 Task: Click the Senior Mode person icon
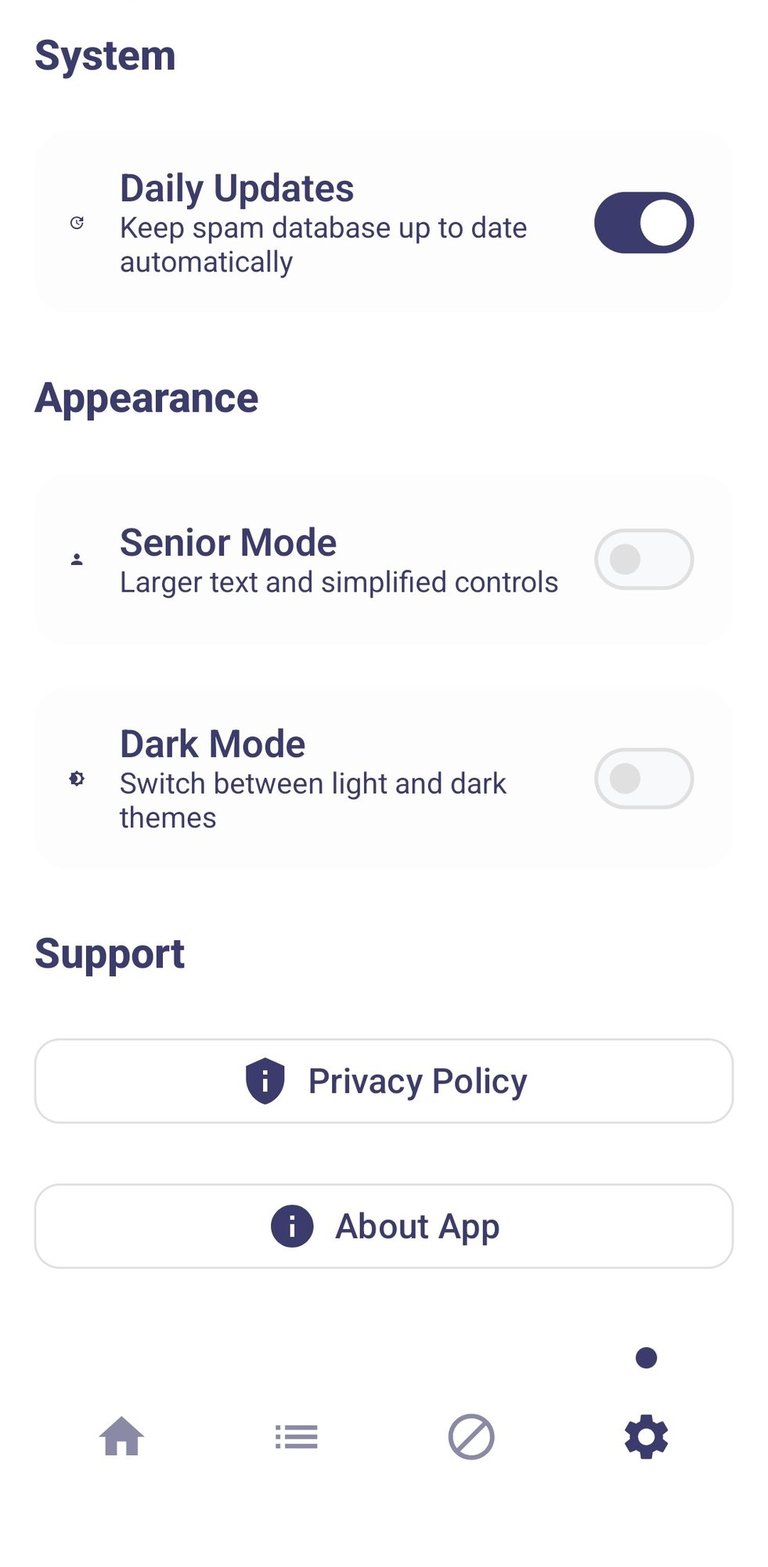[77, 559]
